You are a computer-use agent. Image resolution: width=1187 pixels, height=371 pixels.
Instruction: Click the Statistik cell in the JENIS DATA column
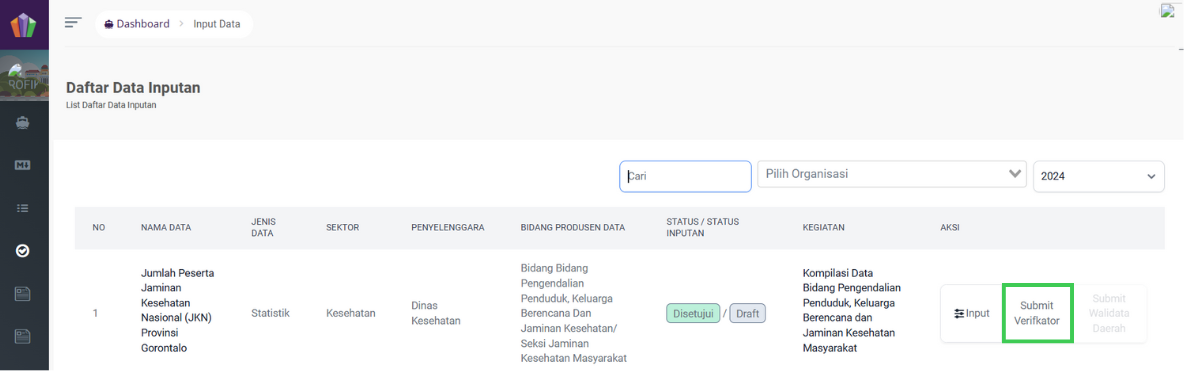(x=270, y=313)
